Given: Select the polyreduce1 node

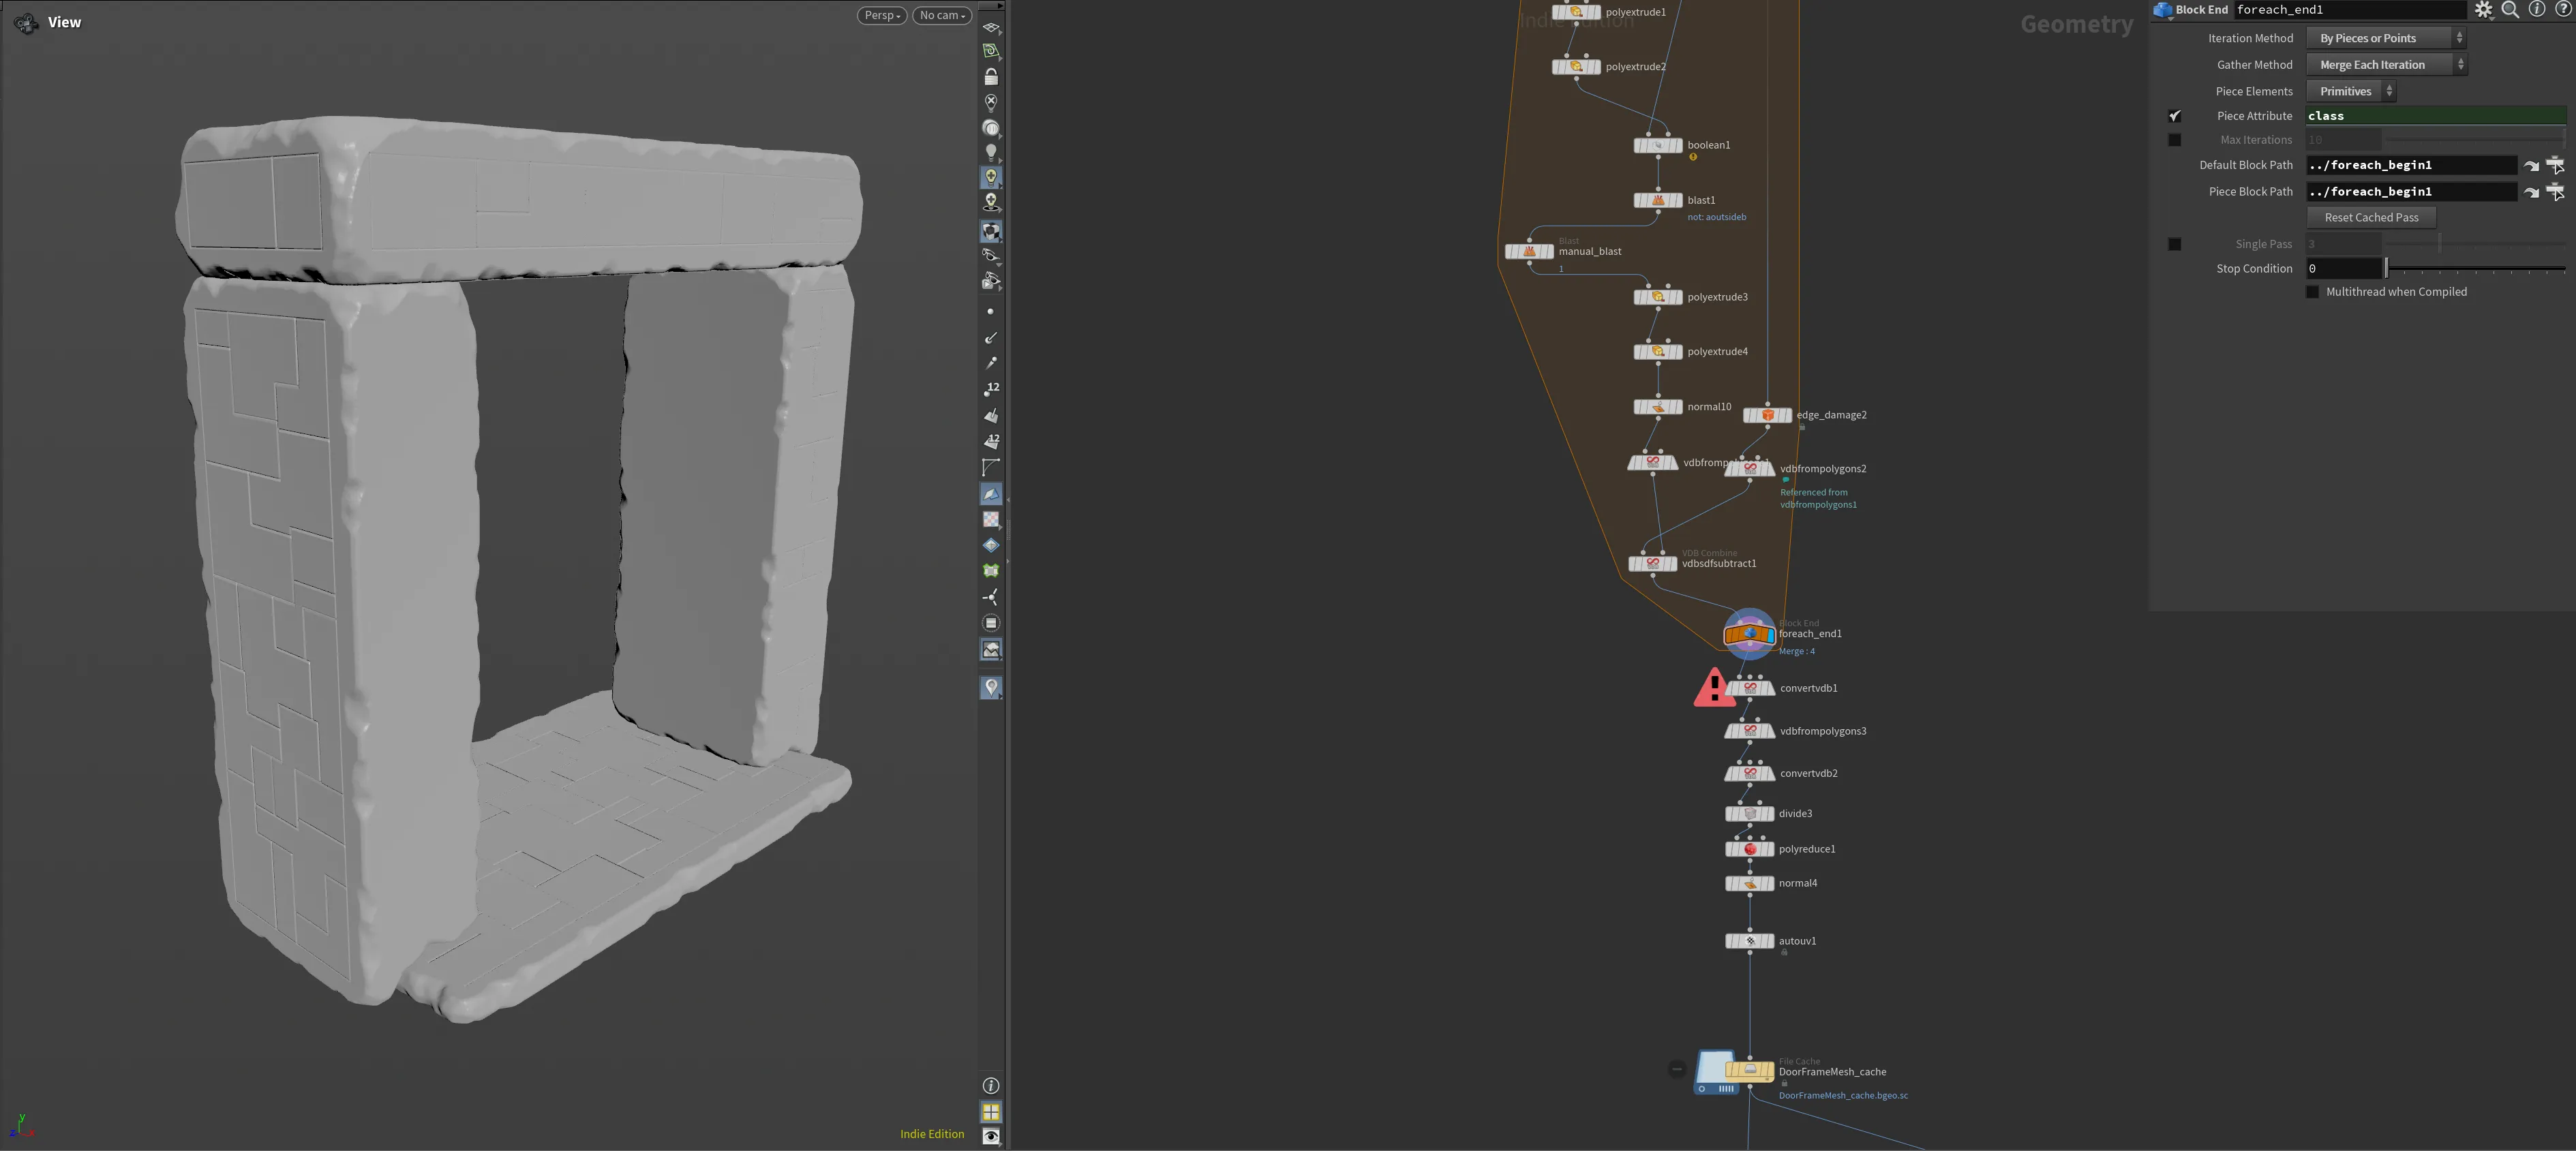Looking at the screenshot, I should (x=1750, y=849).
